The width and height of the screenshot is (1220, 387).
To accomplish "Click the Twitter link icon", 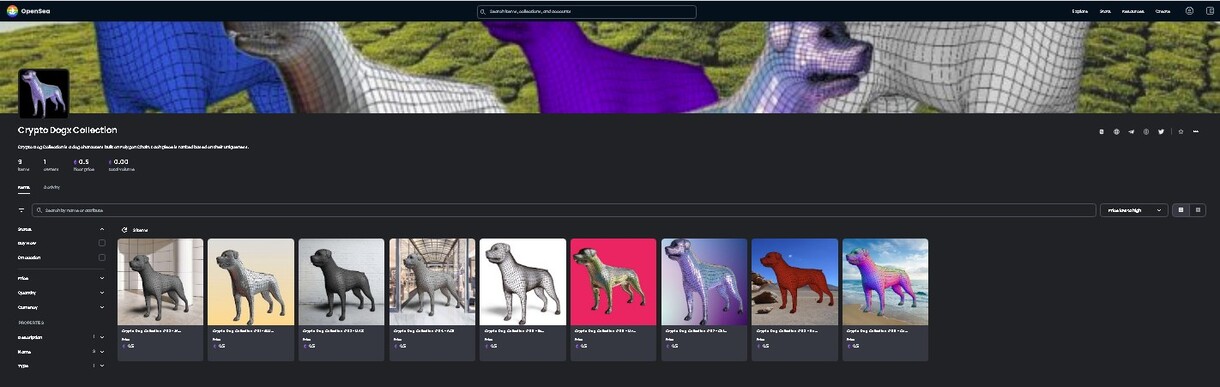I will [1161, 132].
